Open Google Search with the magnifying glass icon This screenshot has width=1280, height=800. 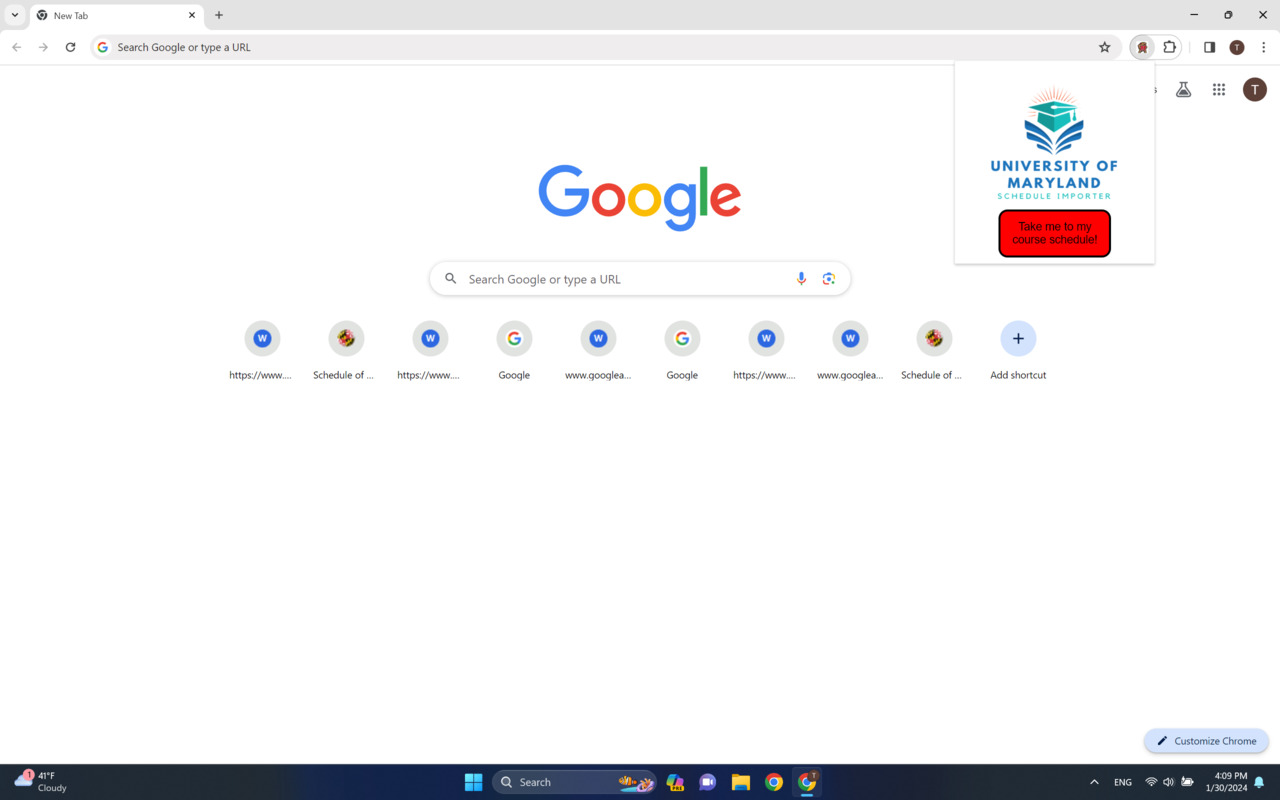click(x=450, y=278)
